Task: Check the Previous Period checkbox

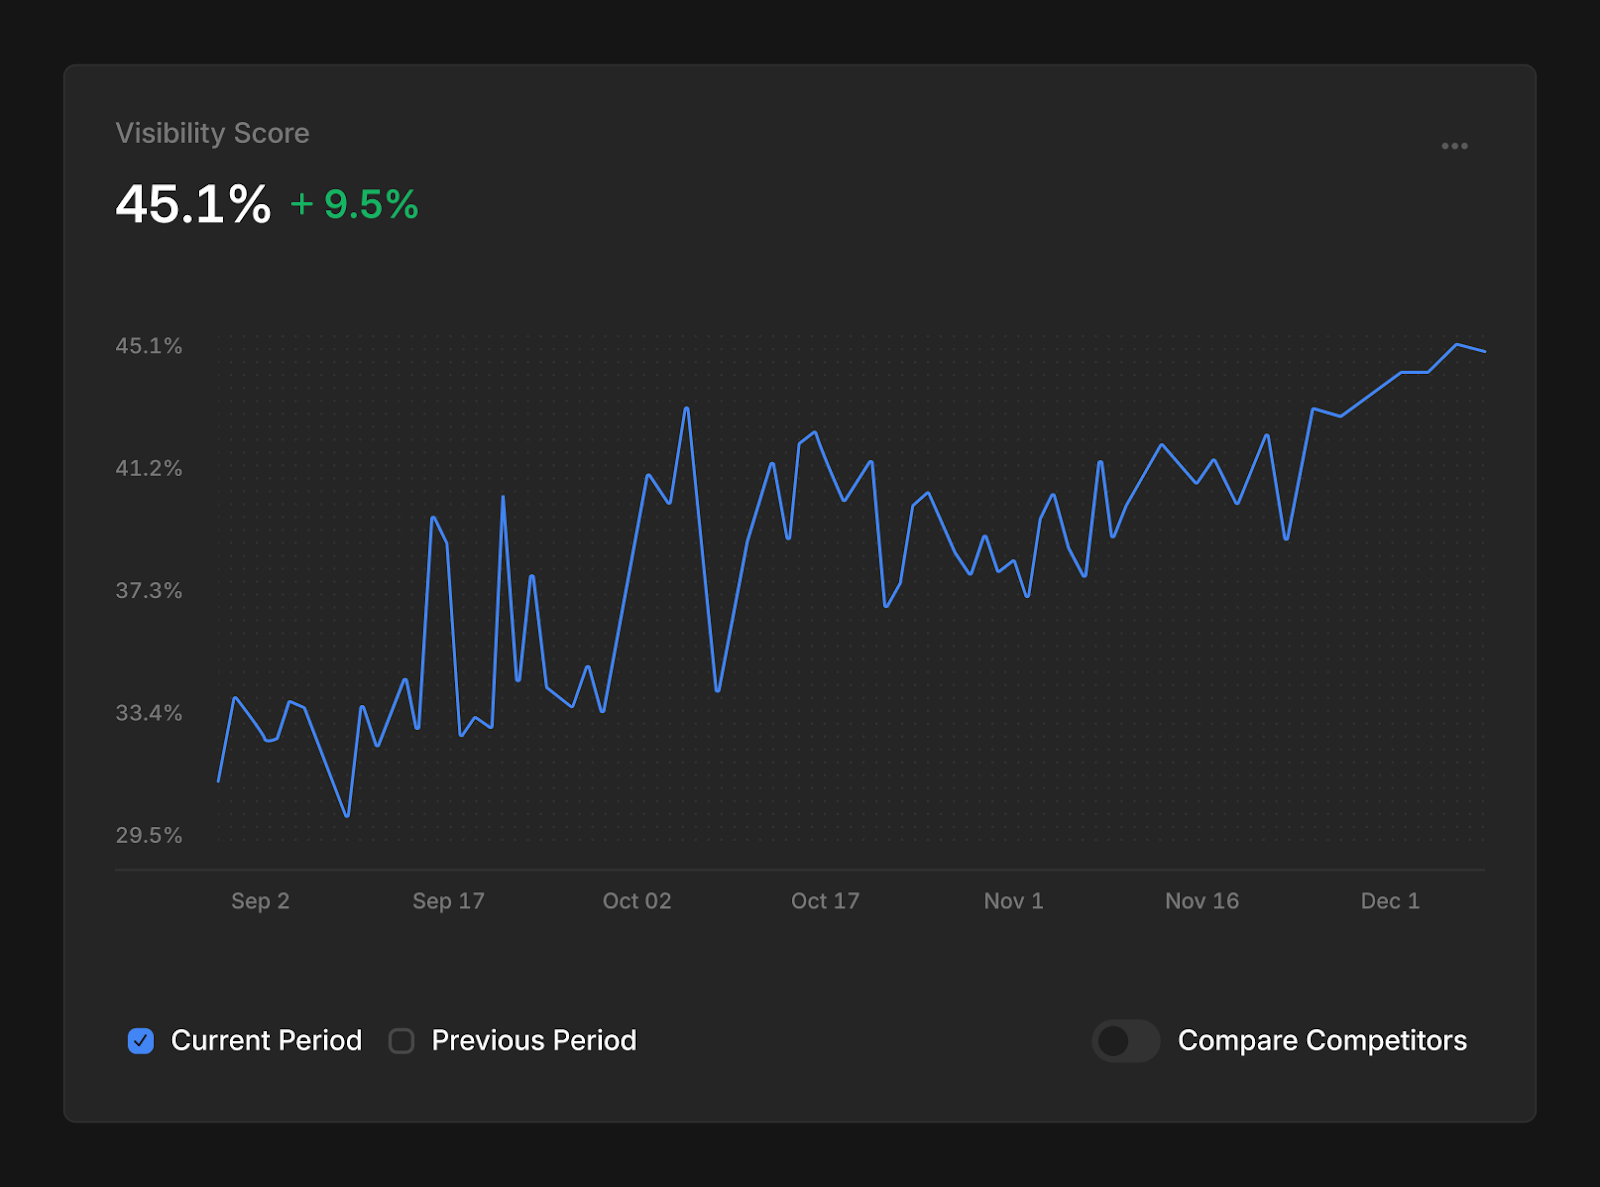Action: 401,1040
